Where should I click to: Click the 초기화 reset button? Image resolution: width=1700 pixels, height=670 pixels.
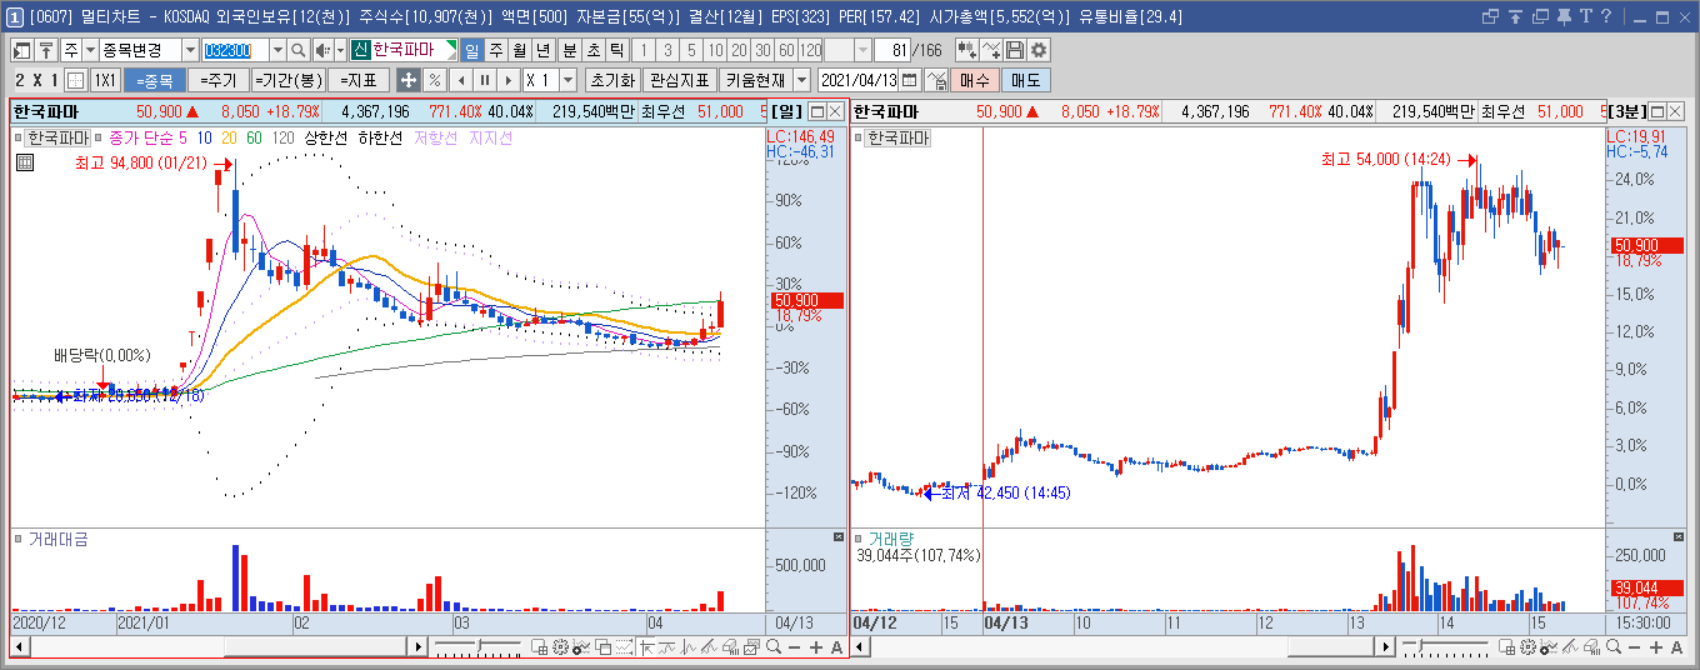click(x=612, y=80)
